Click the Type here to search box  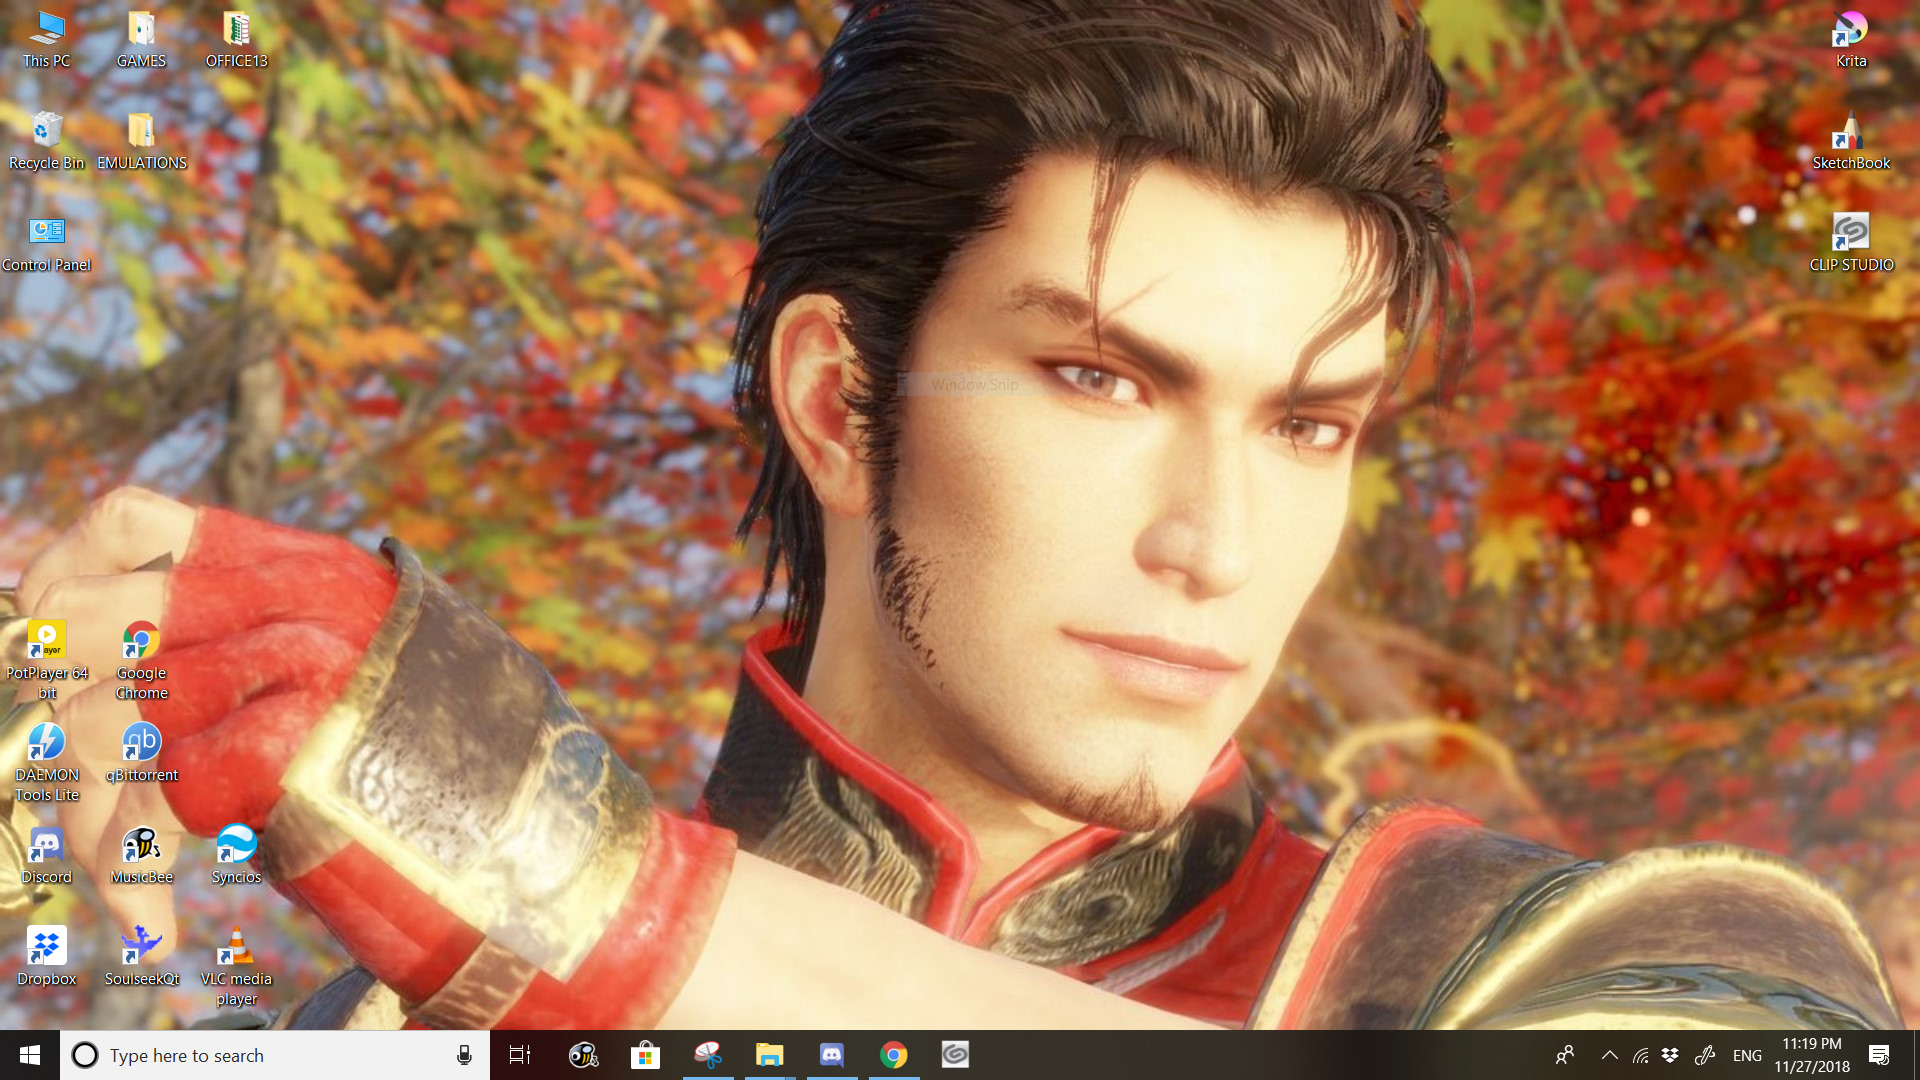point(275,1055)
